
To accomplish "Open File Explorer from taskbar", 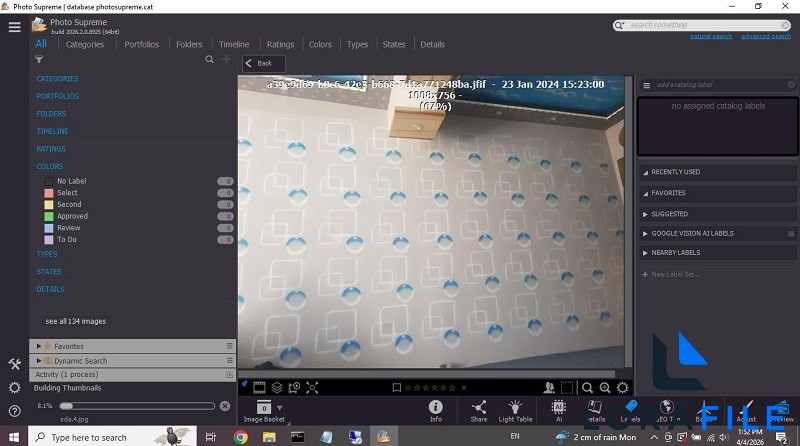I will coord(269,437).
